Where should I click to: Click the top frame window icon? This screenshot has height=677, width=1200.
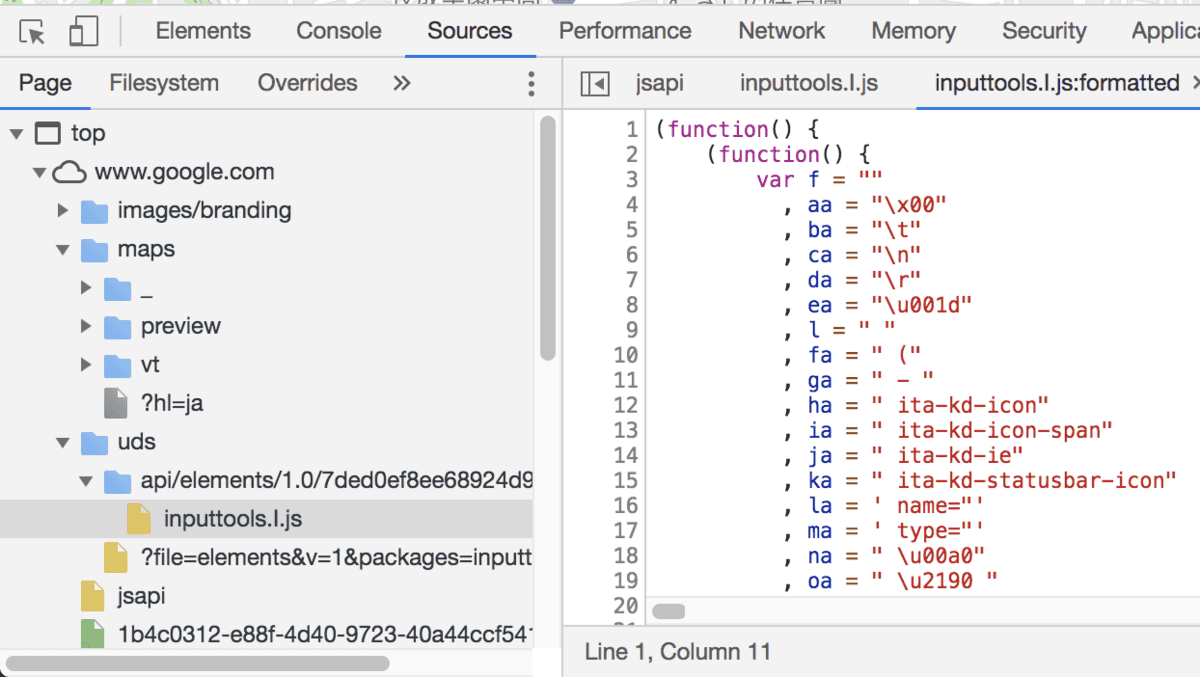coord(47,133)
